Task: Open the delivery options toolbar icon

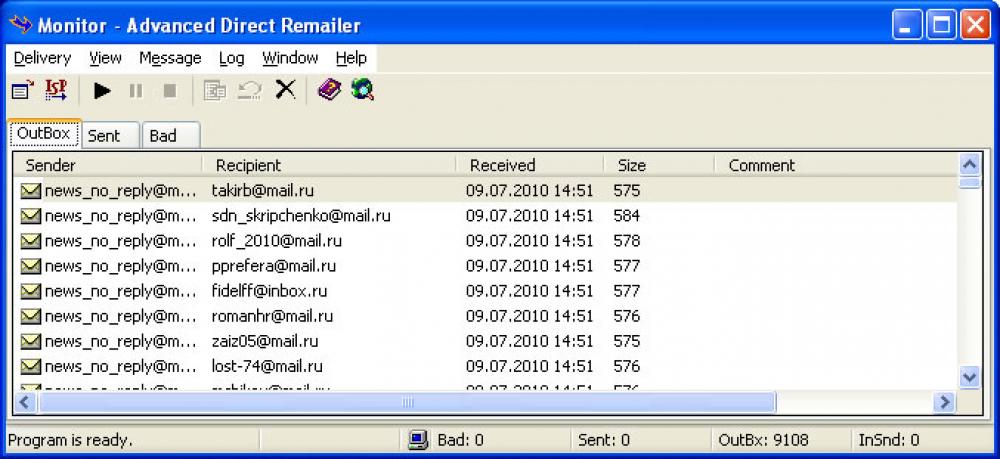Action: (23, 91)
